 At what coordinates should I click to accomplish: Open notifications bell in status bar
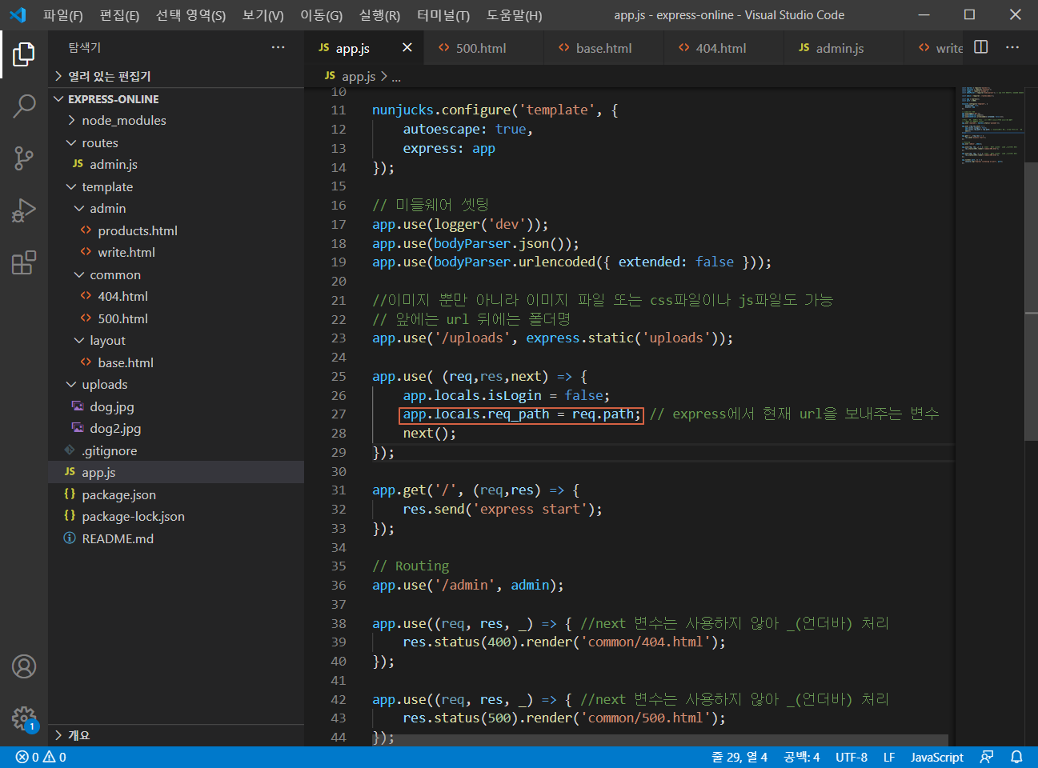(1017, 757)
